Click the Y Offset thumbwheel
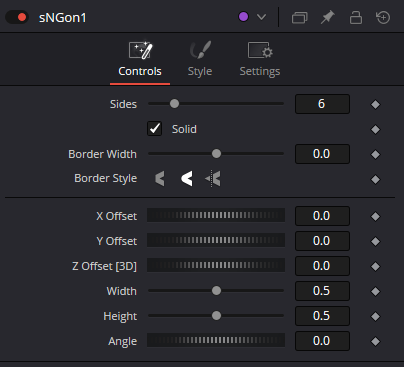 216,240
